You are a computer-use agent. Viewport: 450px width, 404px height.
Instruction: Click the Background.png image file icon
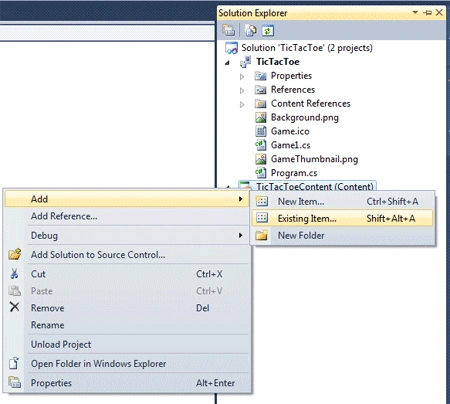(x=260, y=117)
